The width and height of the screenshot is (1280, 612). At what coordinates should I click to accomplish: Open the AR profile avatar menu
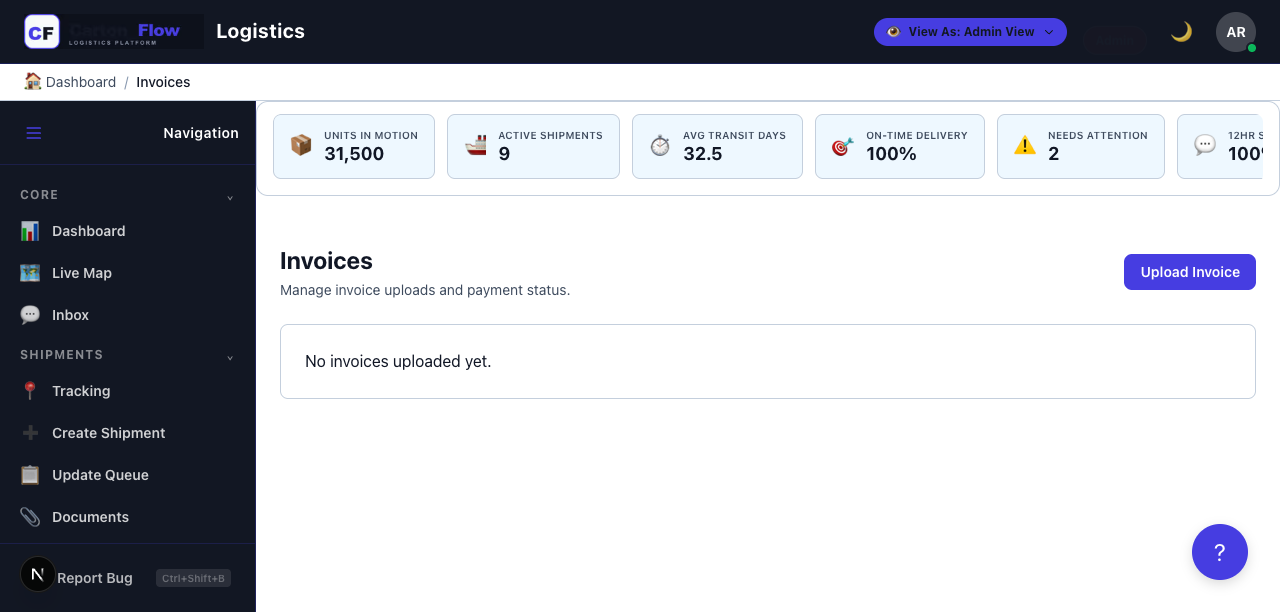coord(1236,31)
